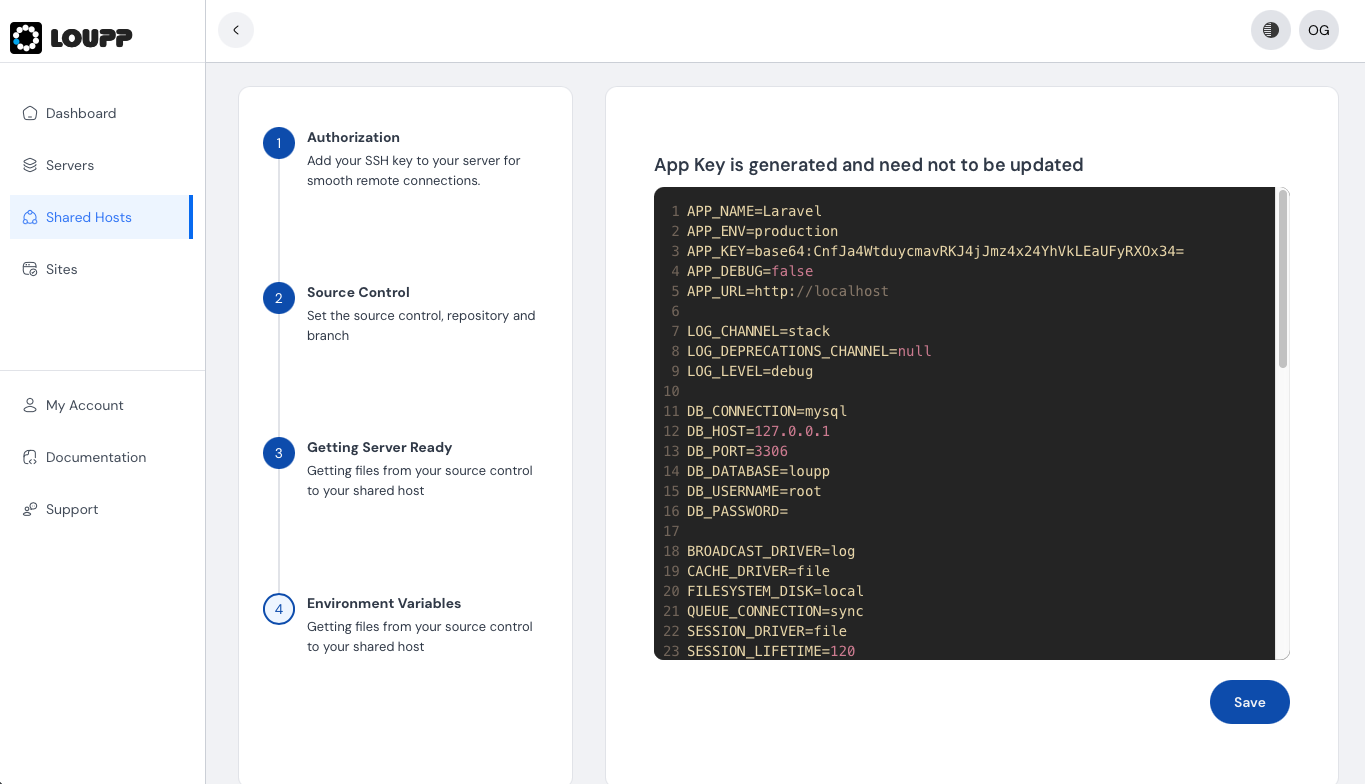Click the LOG_LEVEL=debug line
This screenshot has height=784, width=1365.
(750, 371)
